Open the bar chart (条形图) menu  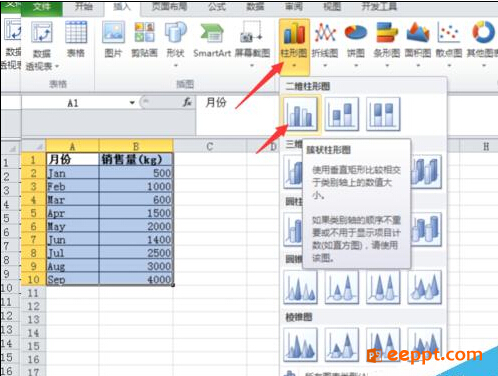click(x=387, y=44)
